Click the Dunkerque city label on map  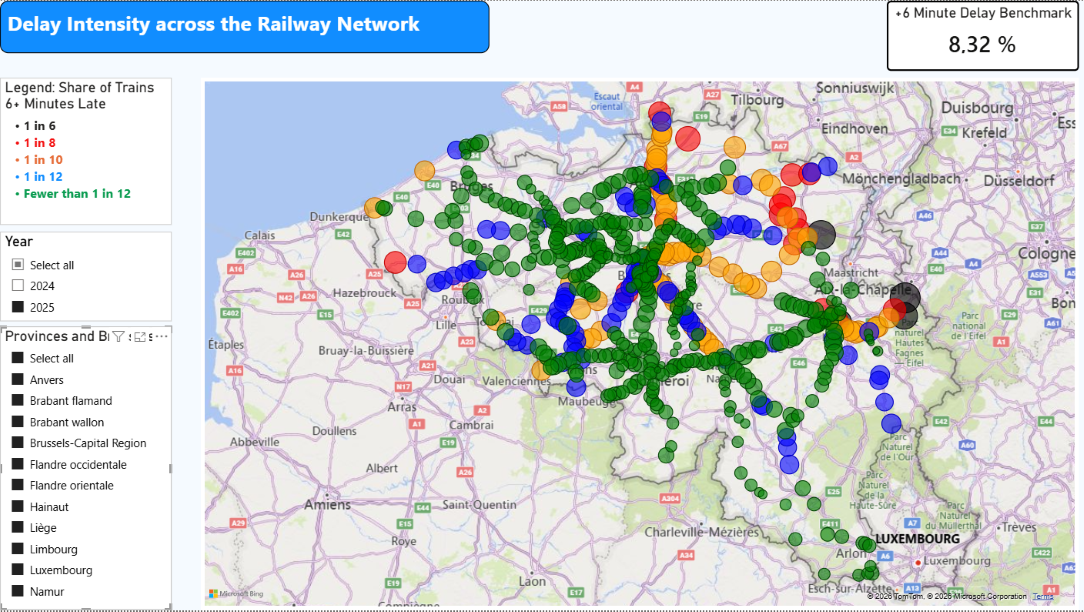point(339,216)
